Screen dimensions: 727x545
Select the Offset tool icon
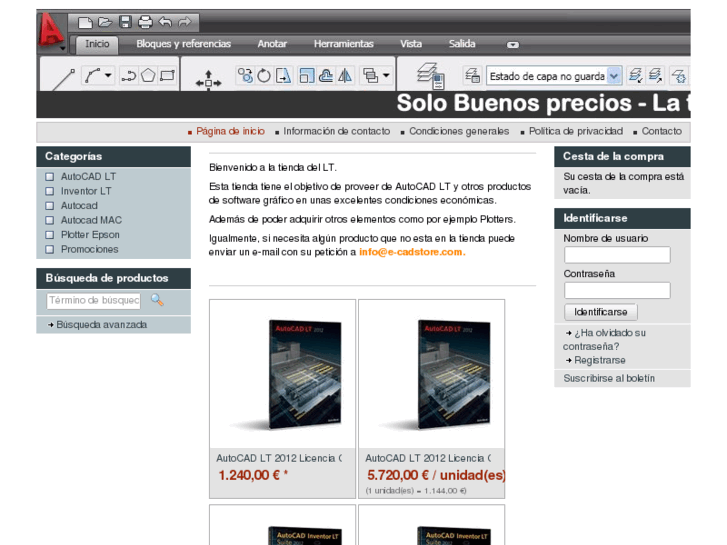(325, 75)
